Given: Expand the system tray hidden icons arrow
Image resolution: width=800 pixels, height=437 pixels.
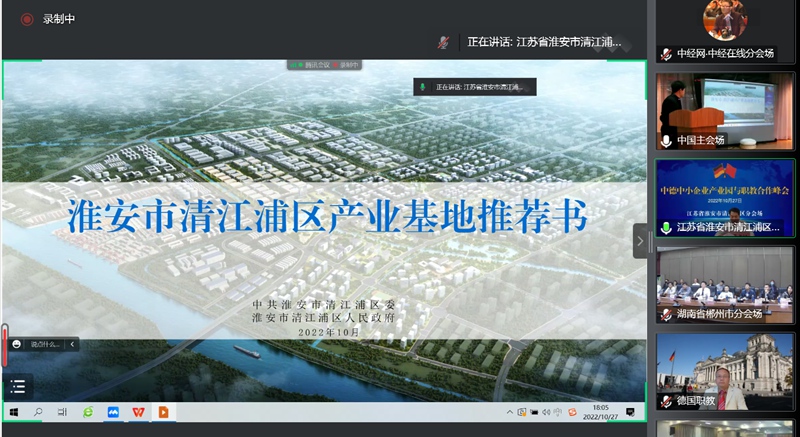Looking at the screenshot, I should pos(508,412).
